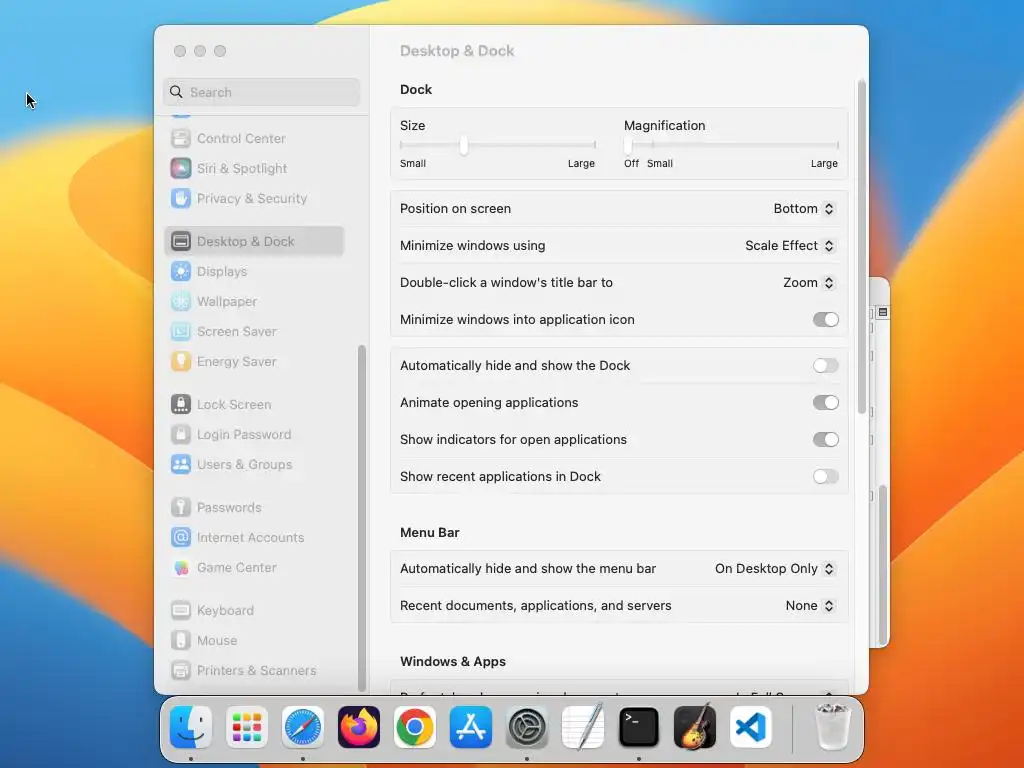Click the Large end label of the Size slider
This screenshot has height=768, width=1024.
pos(581,164)
